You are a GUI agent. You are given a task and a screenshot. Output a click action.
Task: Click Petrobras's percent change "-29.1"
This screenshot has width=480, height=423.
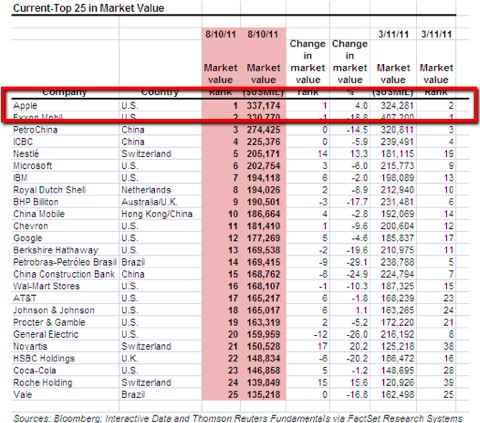point(357,262)
